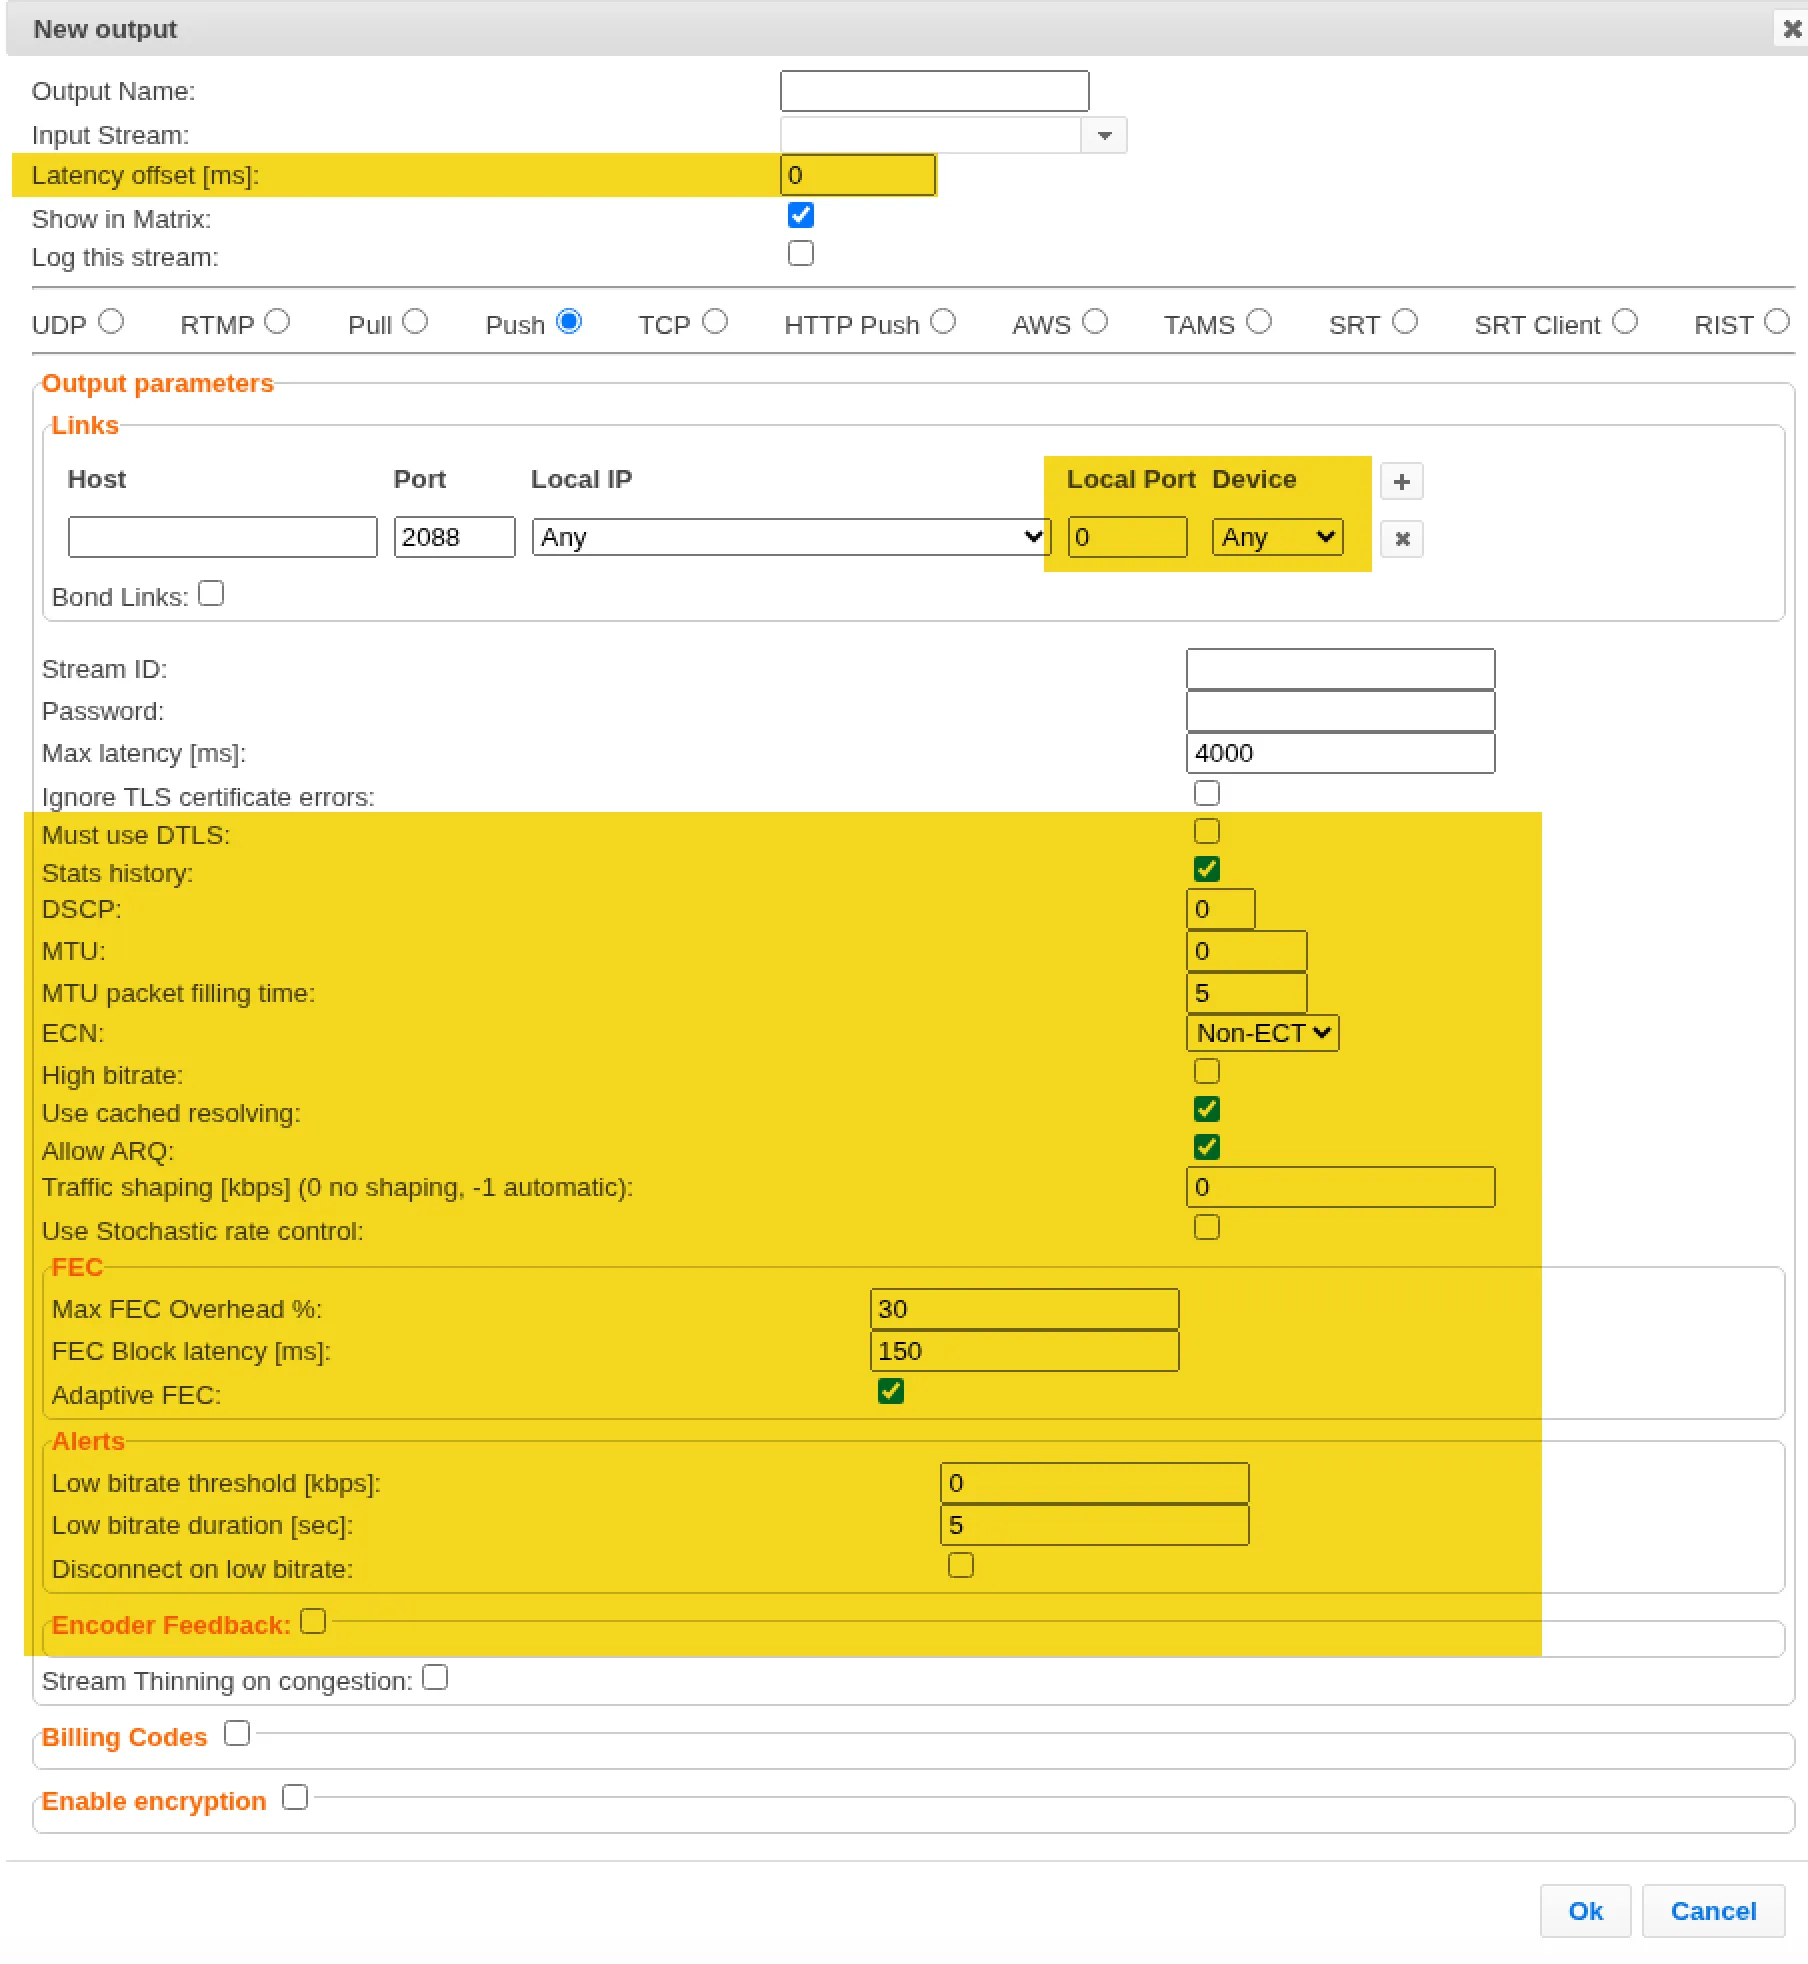
Task: Open the Local IP dropdown
Action: (x=791, y=537)
